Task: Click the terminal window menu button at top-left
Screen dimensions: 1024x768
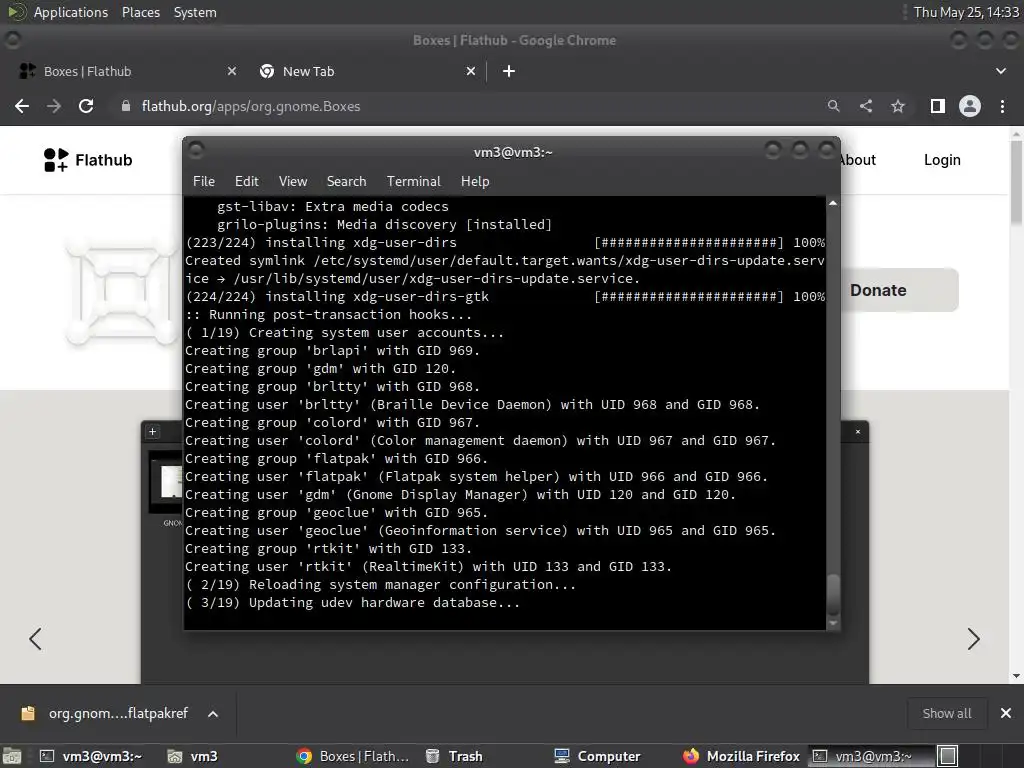Action: pyautogui.click(x=196, y=151)
